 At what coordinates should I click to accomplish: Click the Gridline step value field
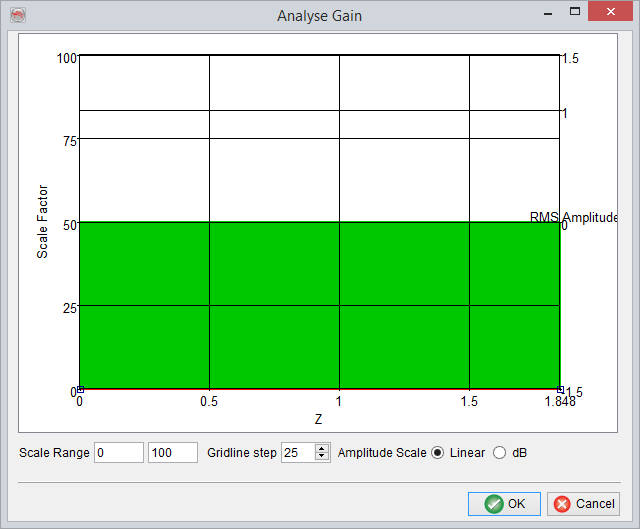(297, 453)
